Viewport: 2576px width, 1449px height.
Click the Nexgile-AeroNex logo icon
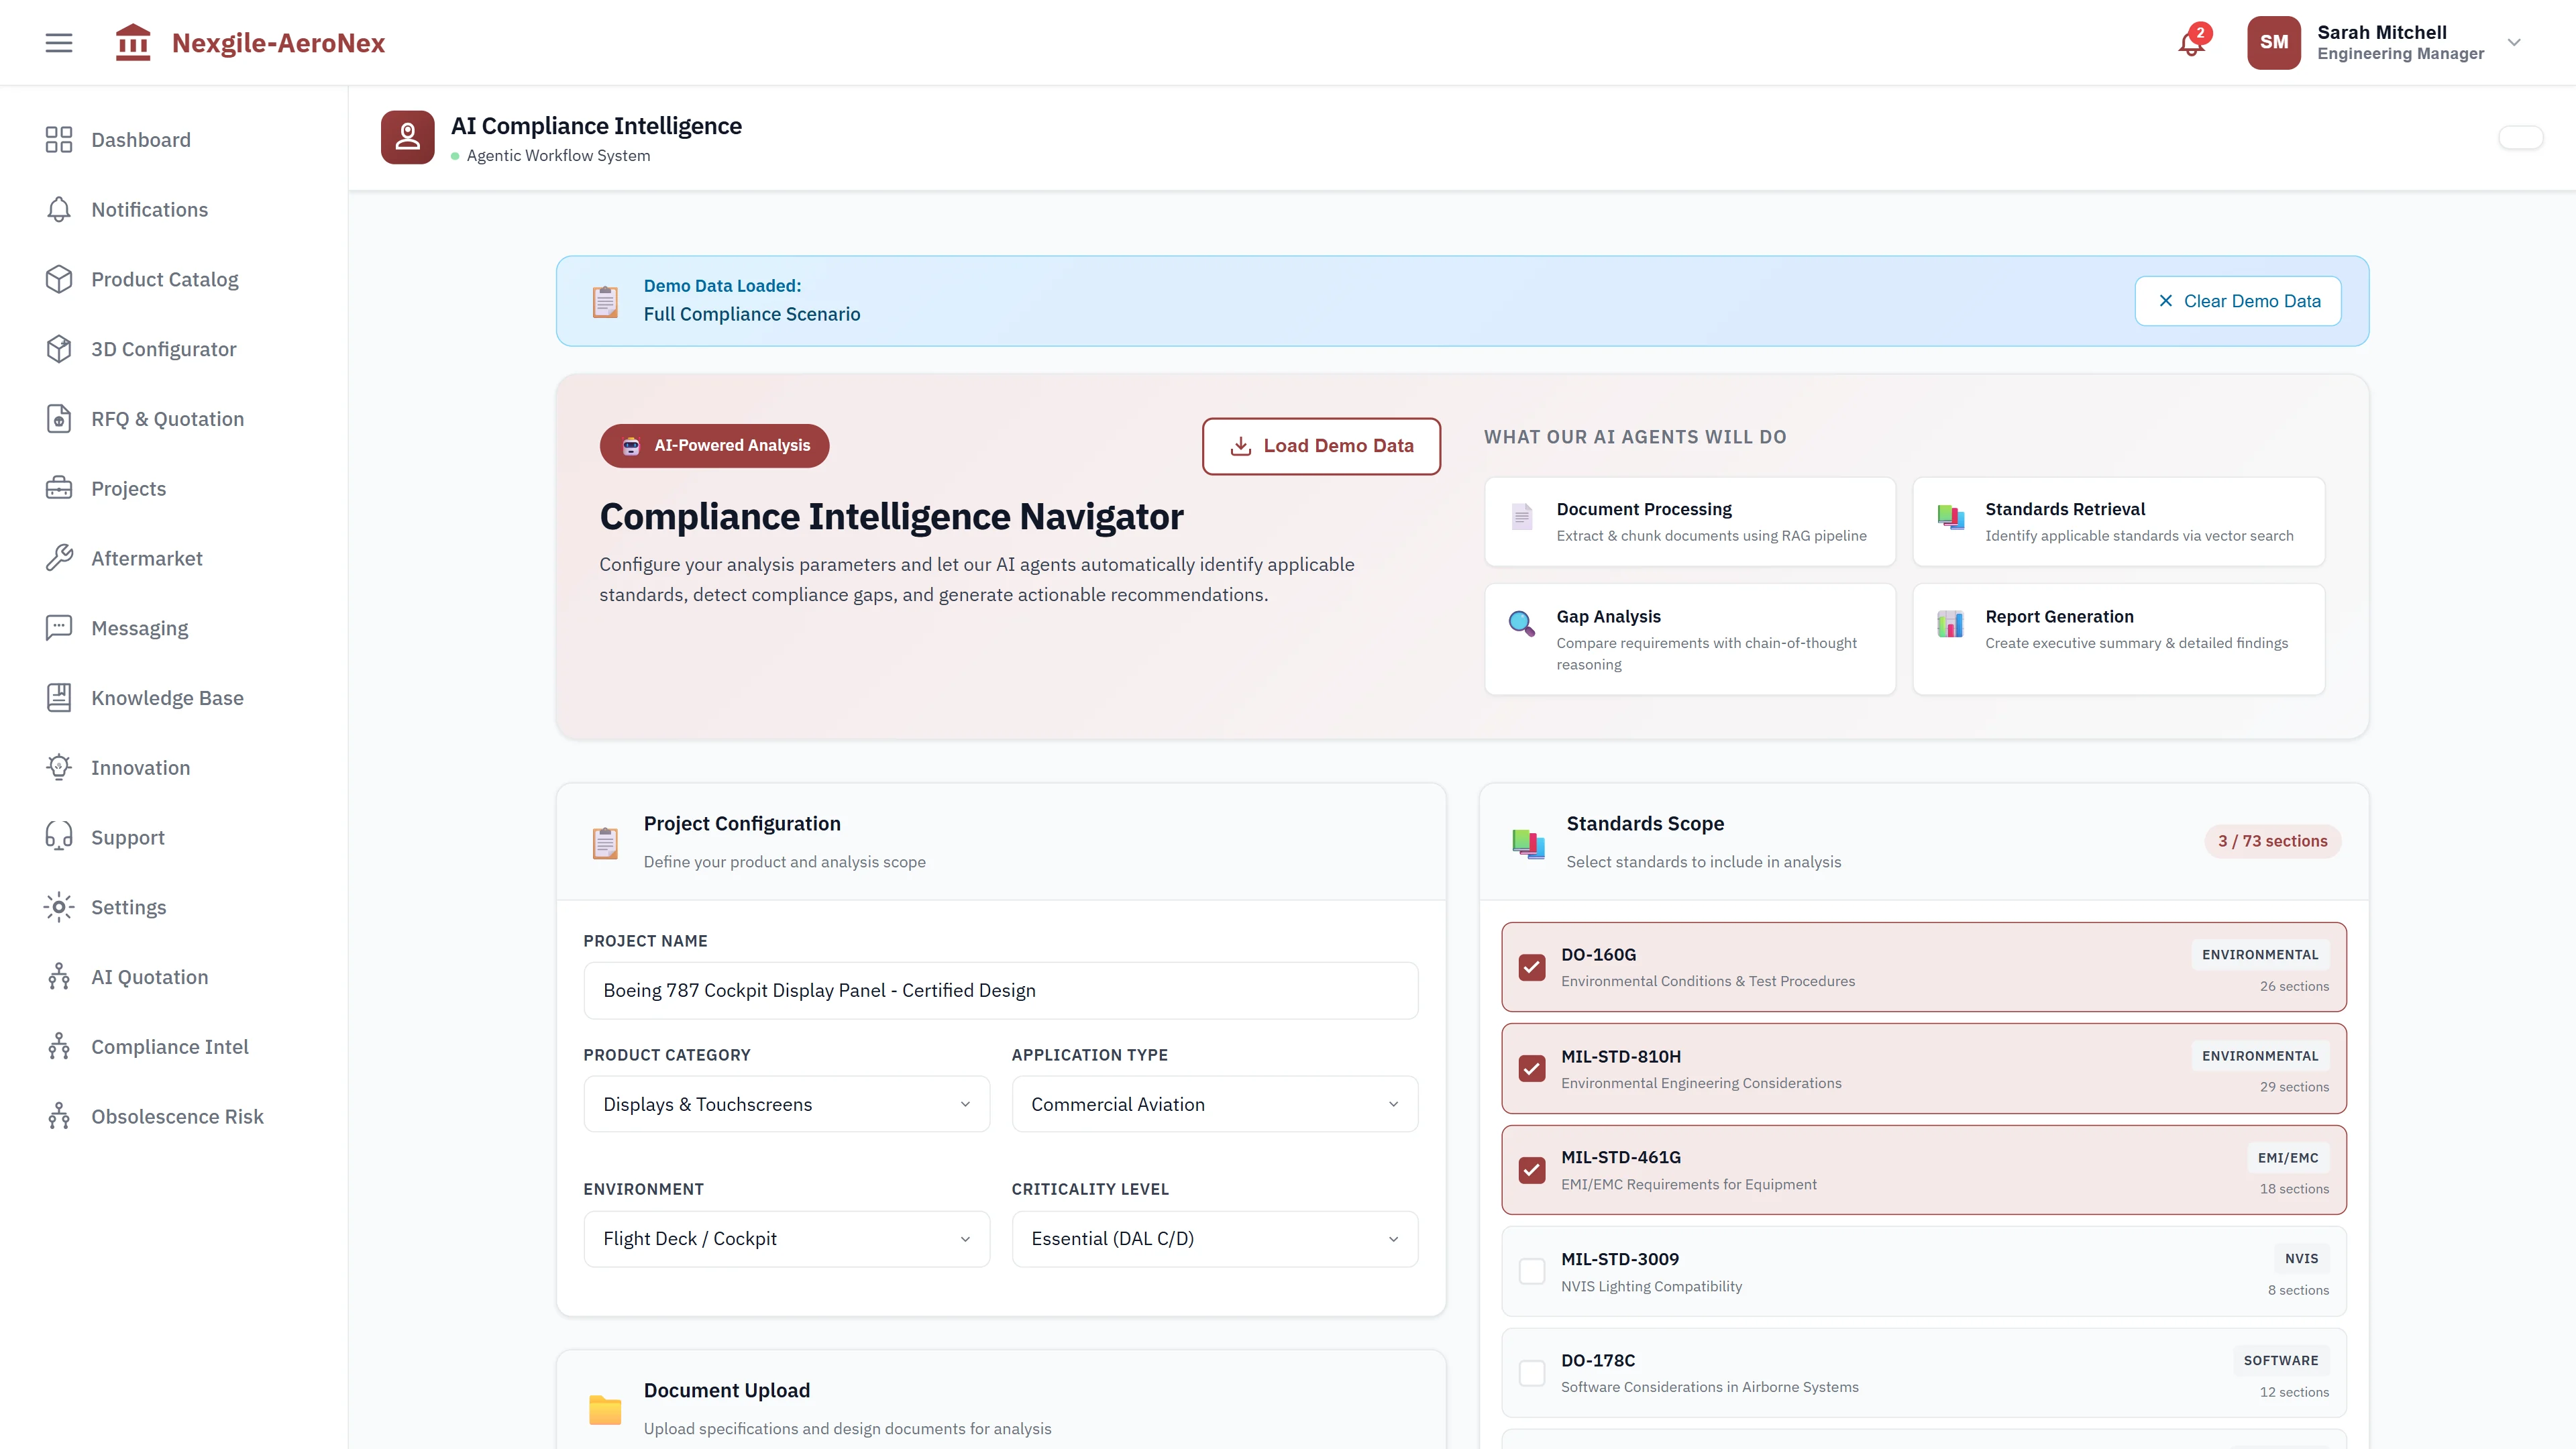click(133, 42)
